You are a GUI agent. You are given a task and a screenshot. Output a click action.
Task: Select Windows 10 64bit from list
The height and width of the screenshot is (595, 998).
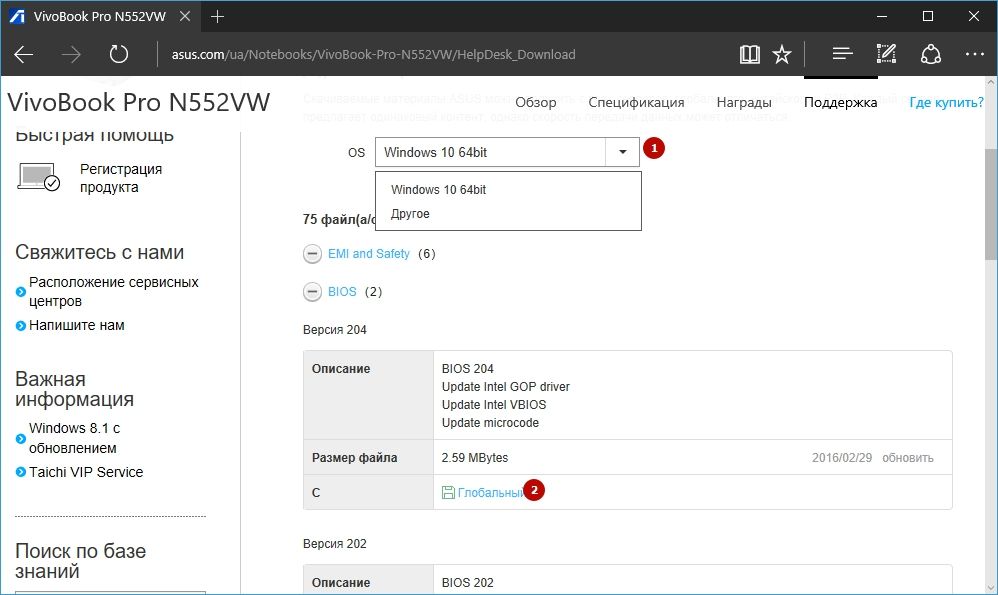438,189
